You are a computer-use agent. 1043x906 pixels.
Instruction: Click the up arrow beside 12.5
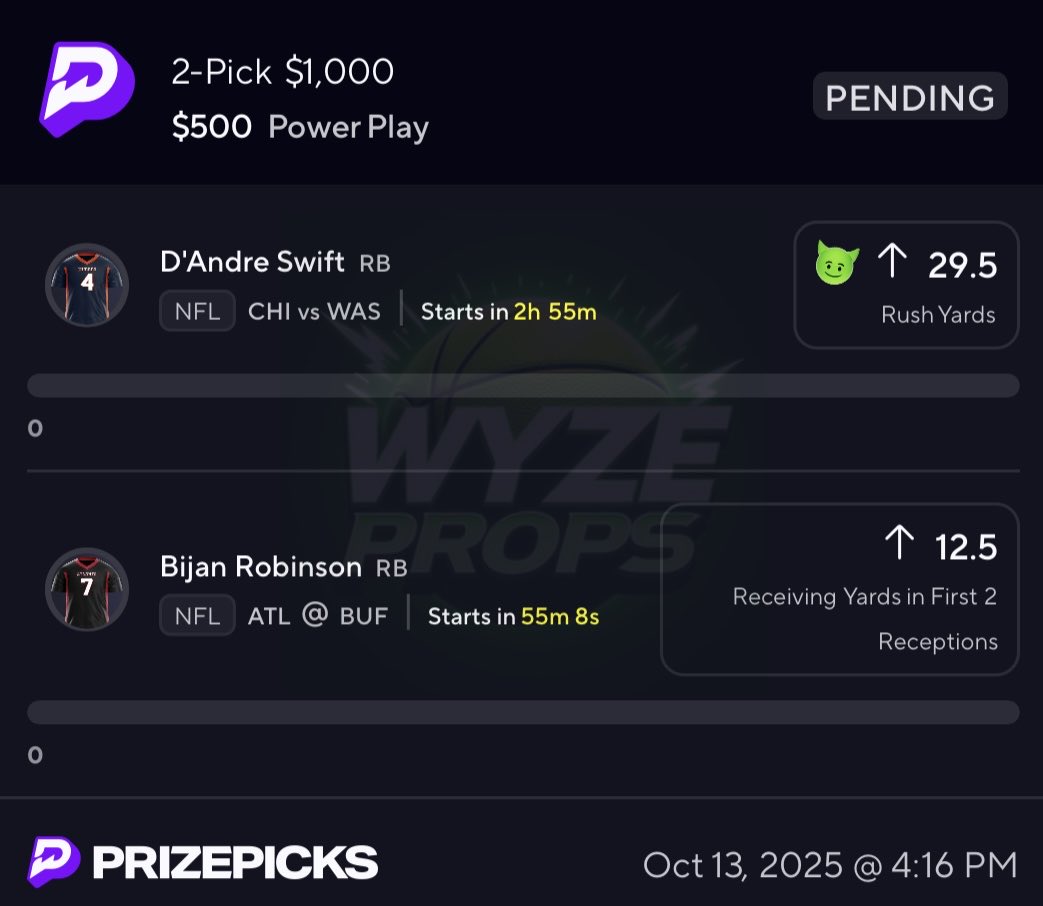[x=899, y=542]
